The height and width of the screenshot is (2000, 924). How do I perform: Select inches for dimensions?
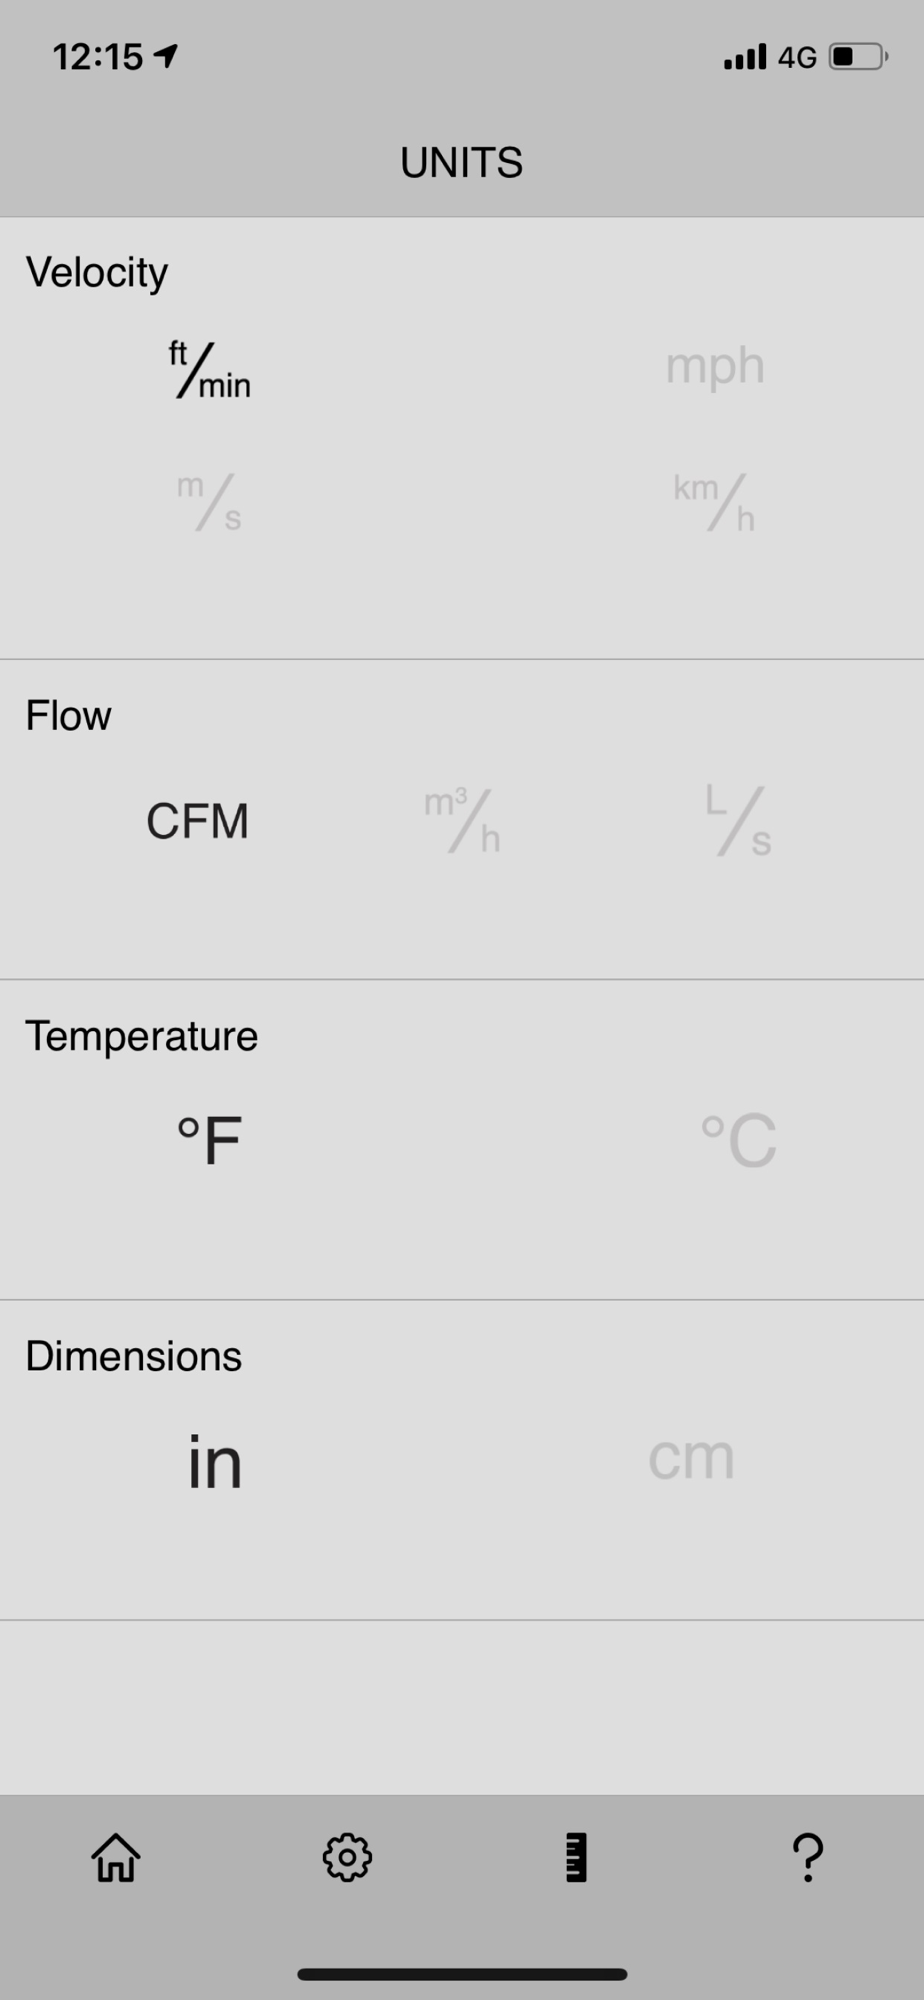tap(215, 1461)
